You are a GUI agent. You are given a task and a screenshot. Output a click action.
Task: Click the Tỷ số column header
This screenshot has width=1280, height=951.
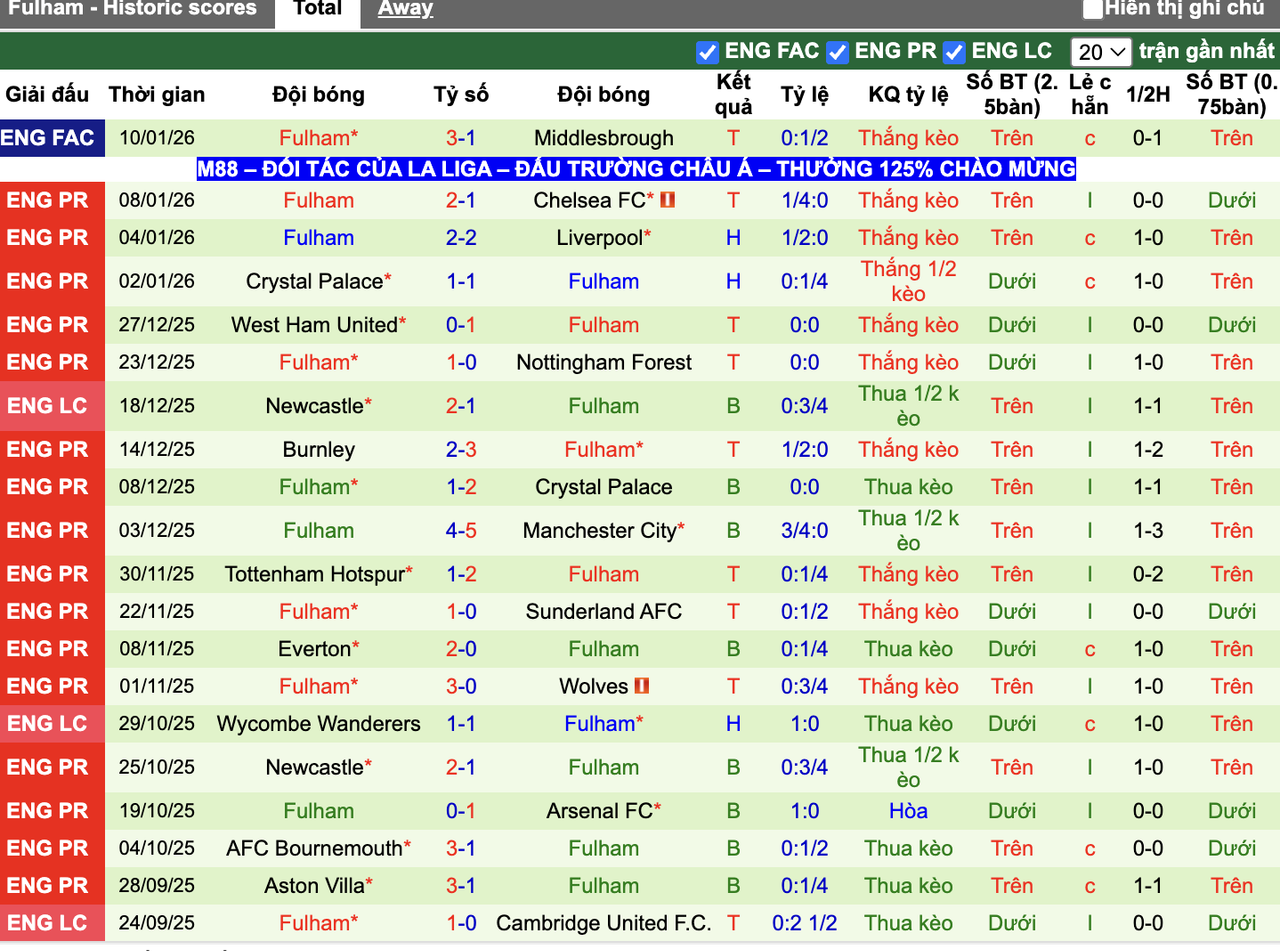pyautogui.click(x=461, y=95)
